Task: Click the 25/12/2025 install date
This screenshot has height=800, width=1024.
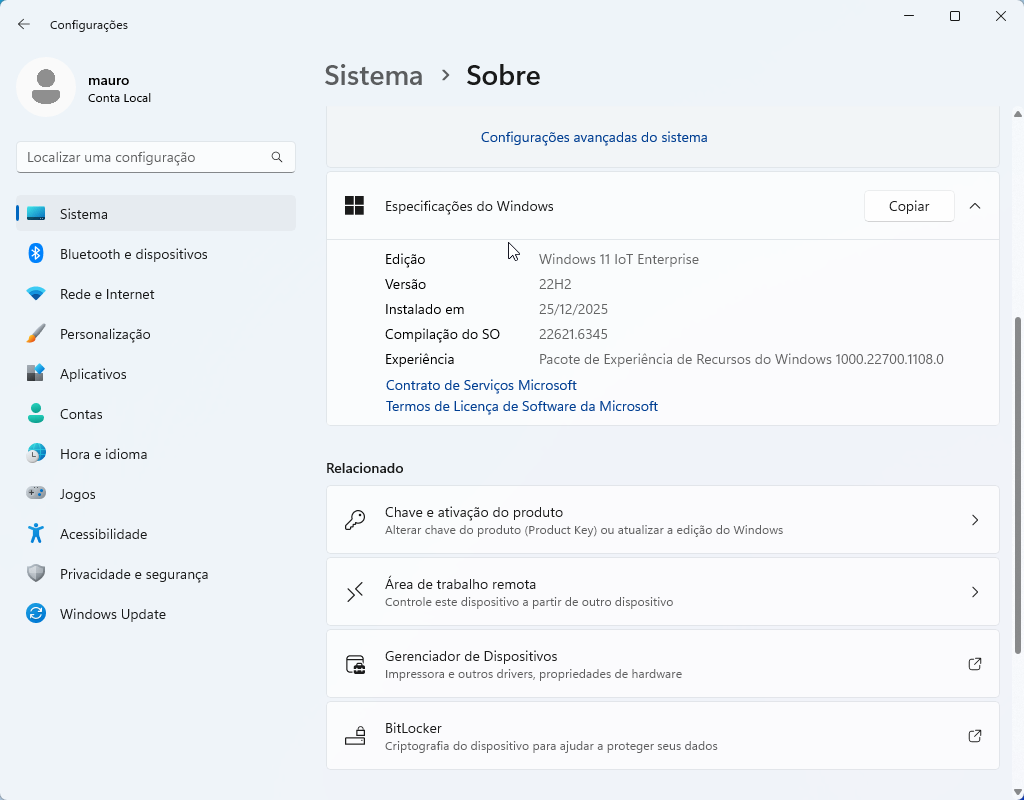Action: 573,309
